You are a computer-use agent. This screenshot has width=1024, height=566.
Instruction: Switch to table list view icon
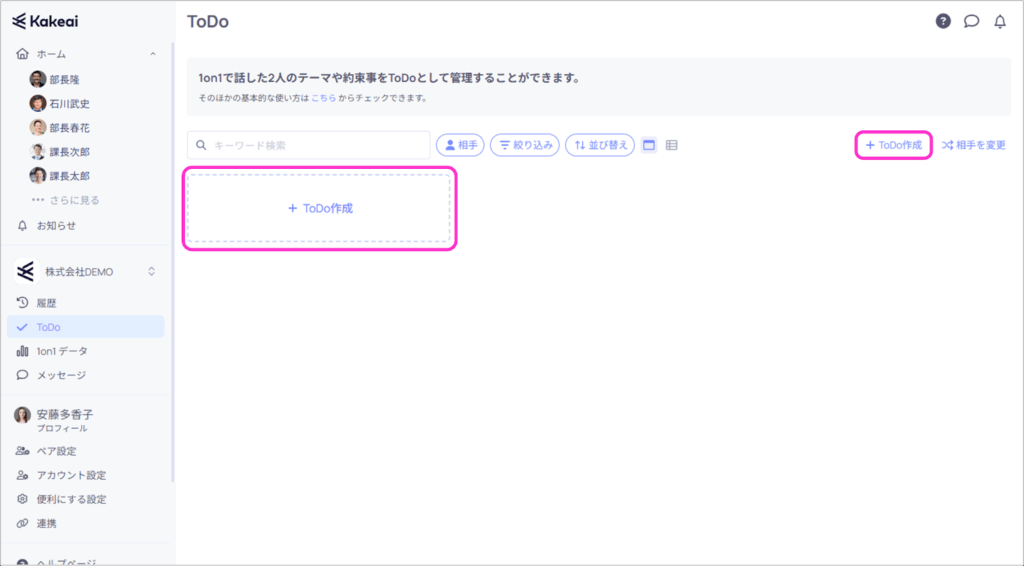point(672,145)
